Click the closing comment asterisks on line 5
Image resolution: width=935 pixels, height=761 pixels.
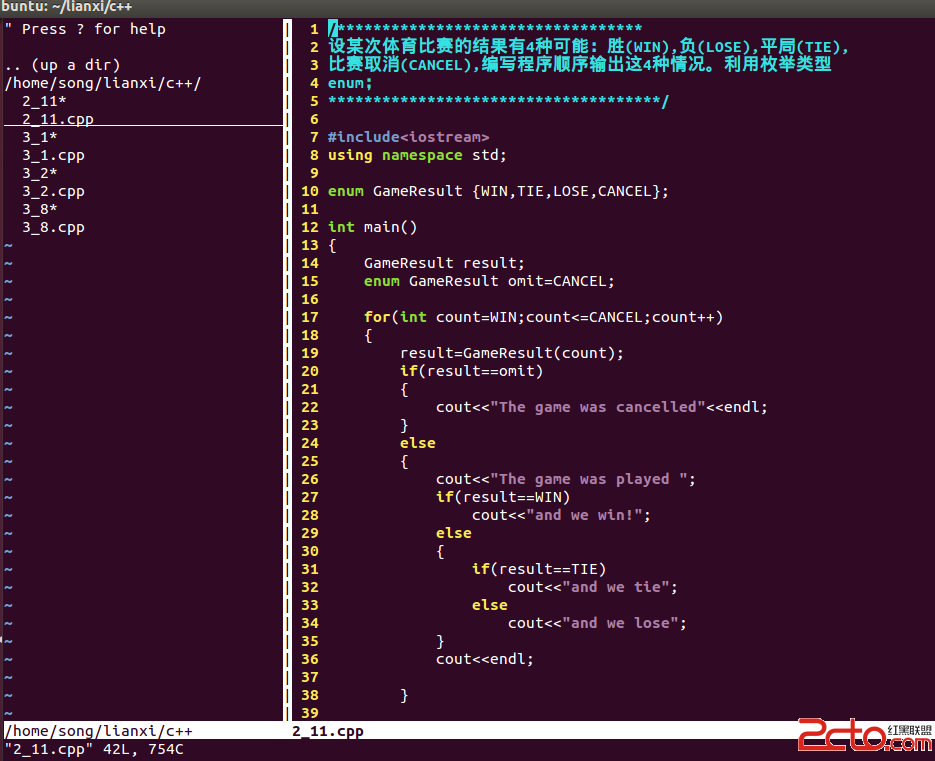point(498,101)
